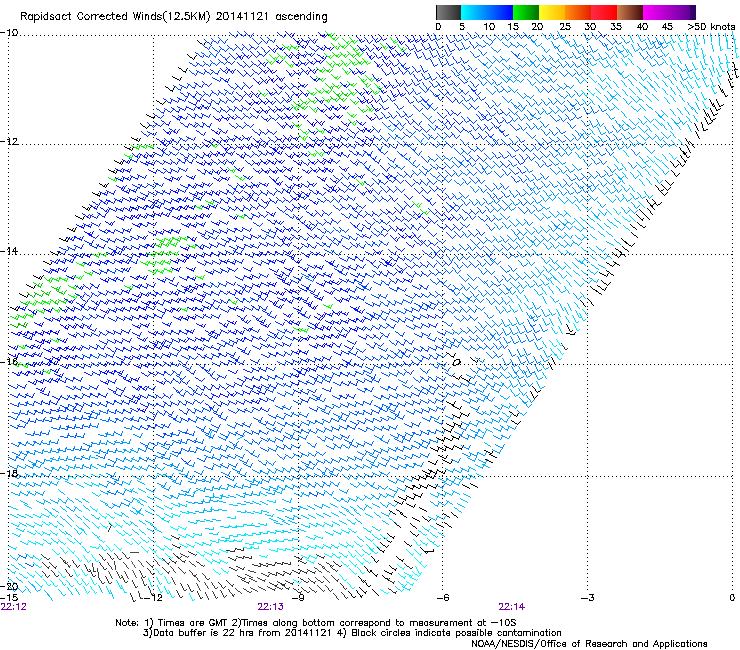Click the word 'ascending' in the title
The width and height of the screenshot is (740, 650).
[301, 17]
